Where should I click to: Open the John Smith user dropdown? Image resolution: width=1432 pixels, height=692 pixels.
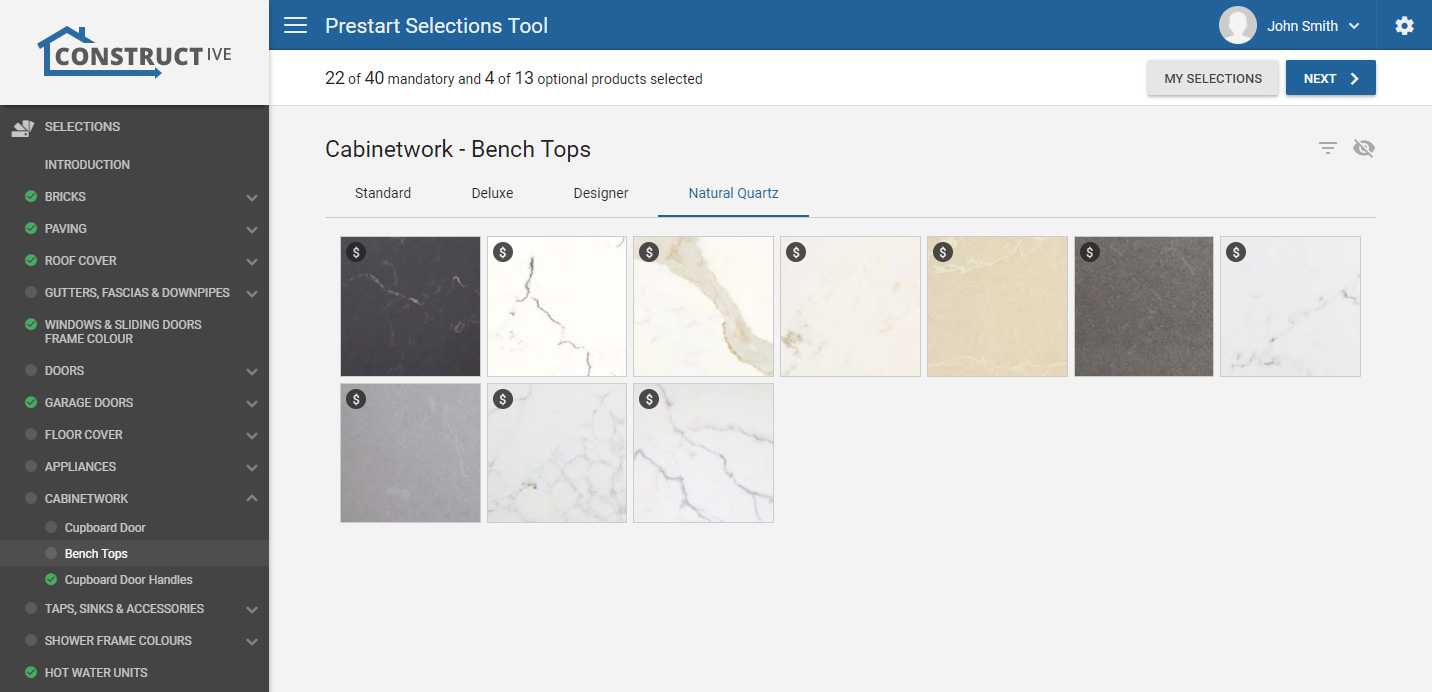1354,26
